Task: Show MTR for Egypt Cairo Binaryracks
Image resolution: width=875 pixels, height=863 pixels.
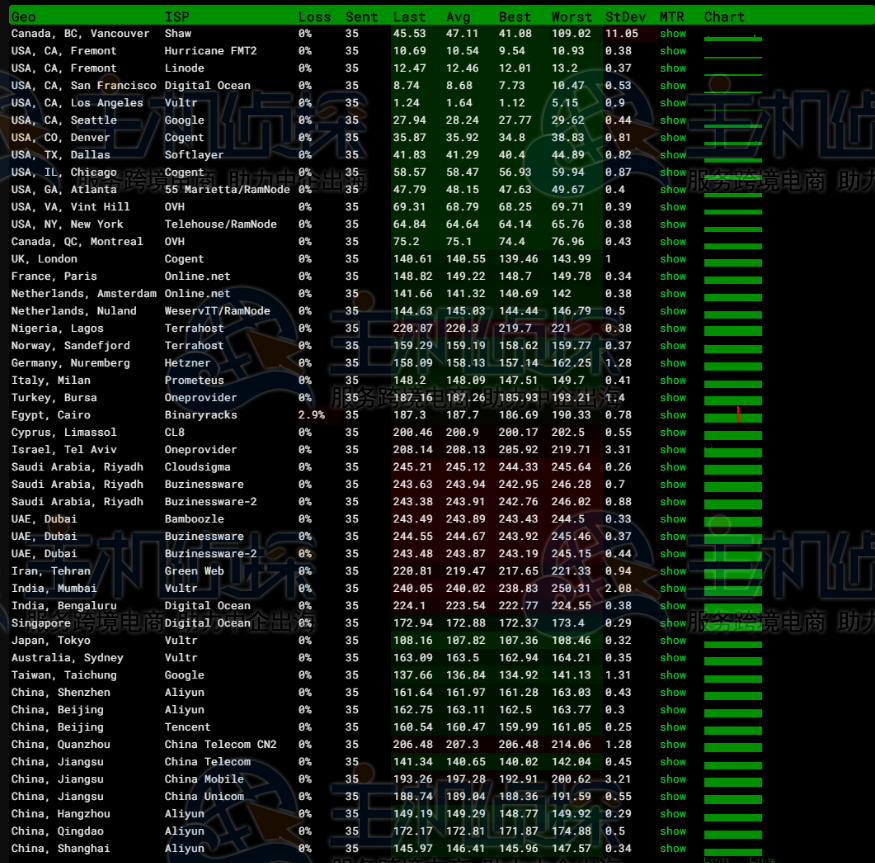Action: pyautogui.click(x=672, y=415)
